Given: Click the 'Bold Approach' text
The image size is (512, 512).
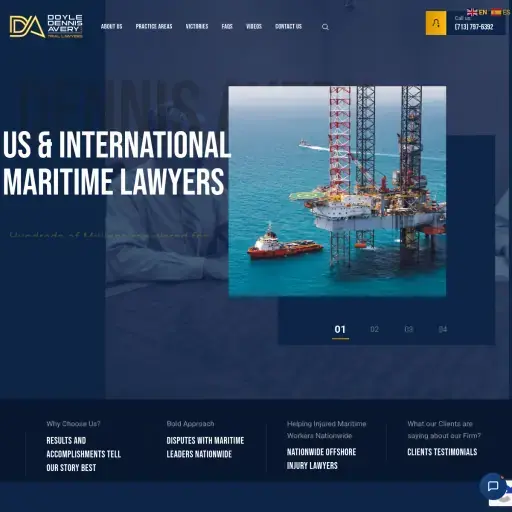Looking at the screenshot, I should 190,424.
